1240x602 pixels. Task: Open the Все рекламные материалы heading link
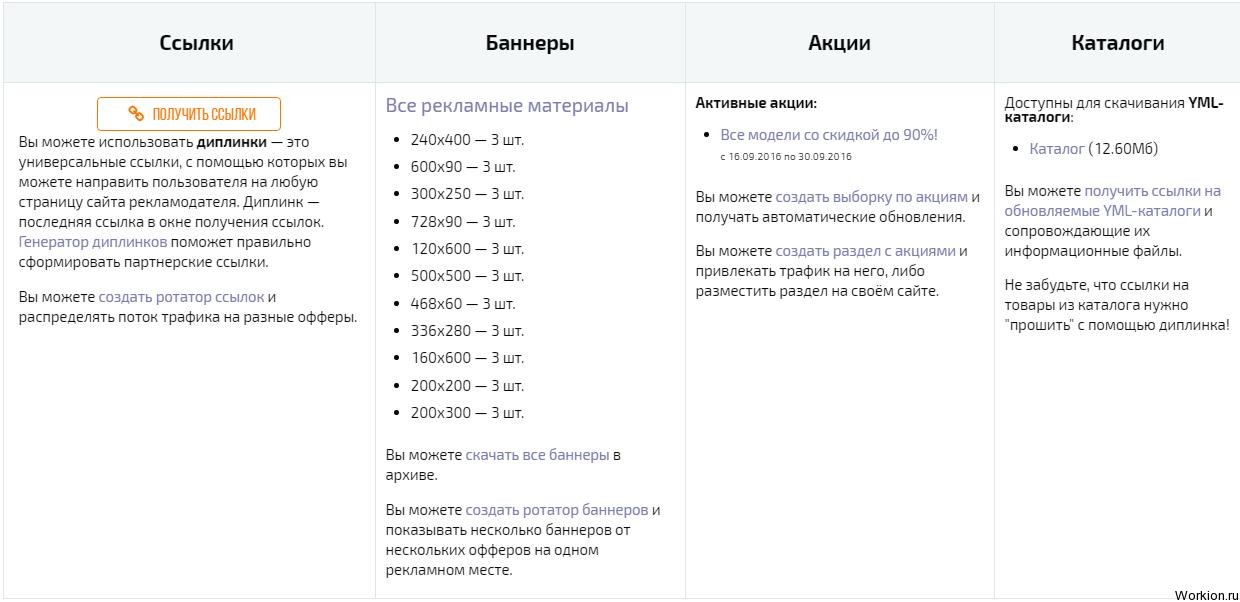coord(507,106)
